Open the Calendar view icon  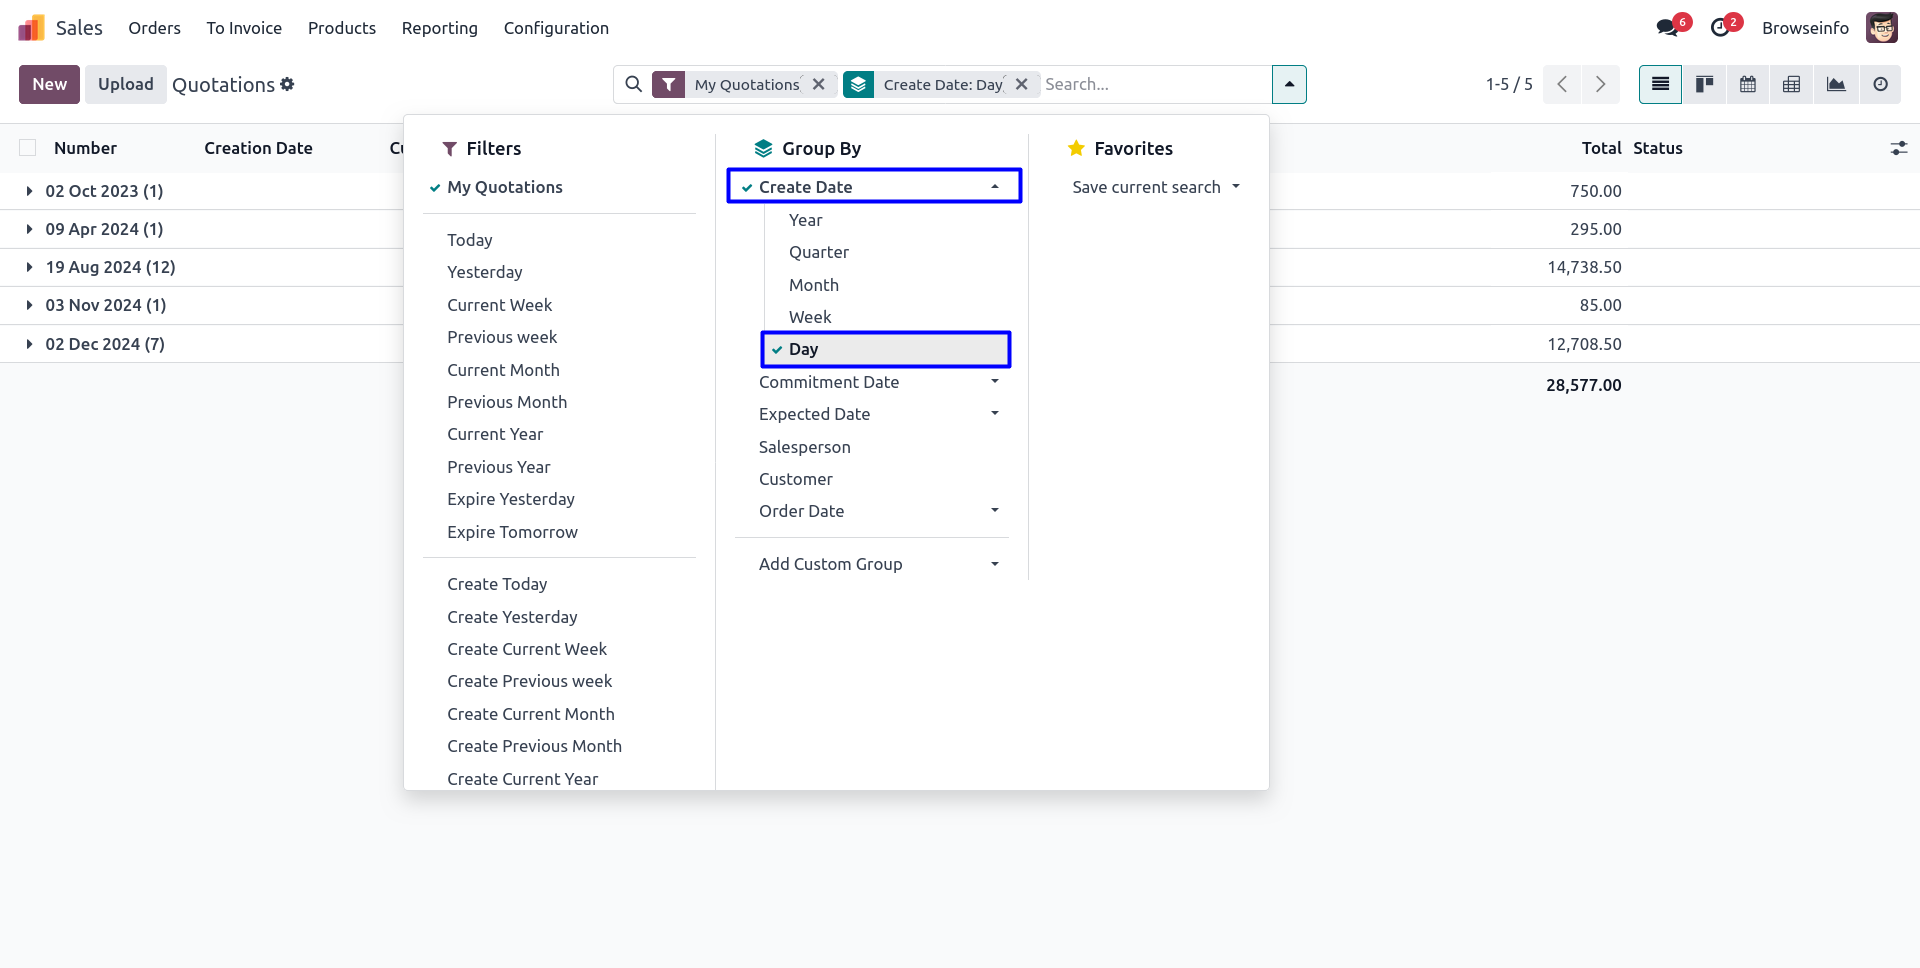click(x=1748, y=85)
